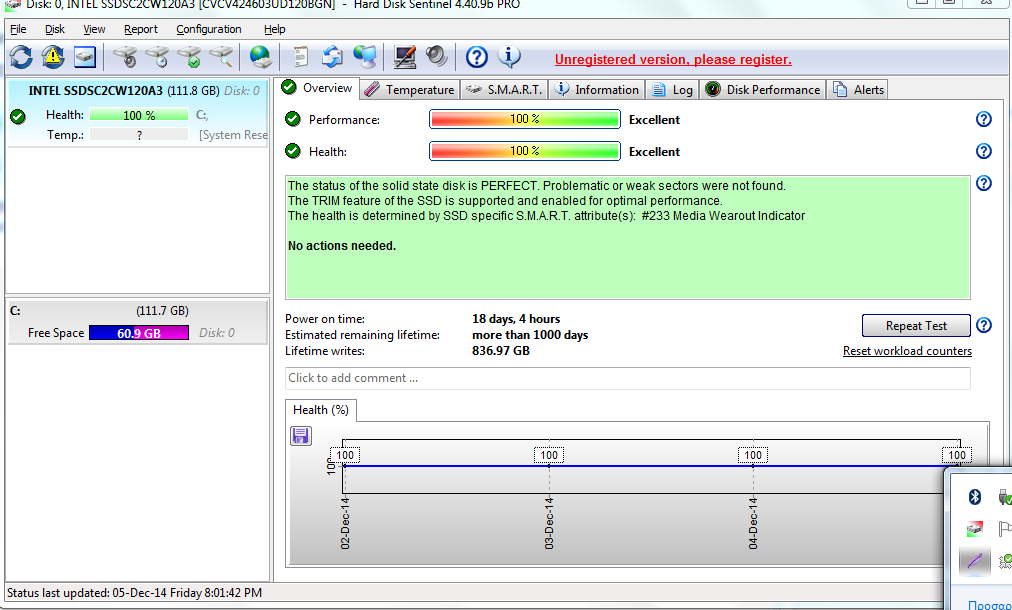Click the Action Center flag tray icon
The width and height of the screenshot is (1012, 610).
[x=1005, y=529]
